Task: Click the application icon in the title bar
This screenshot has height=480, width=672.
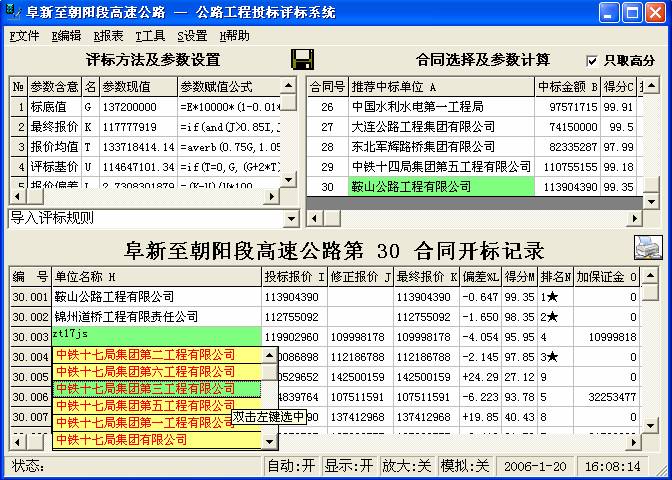Action: click(13, 11)
